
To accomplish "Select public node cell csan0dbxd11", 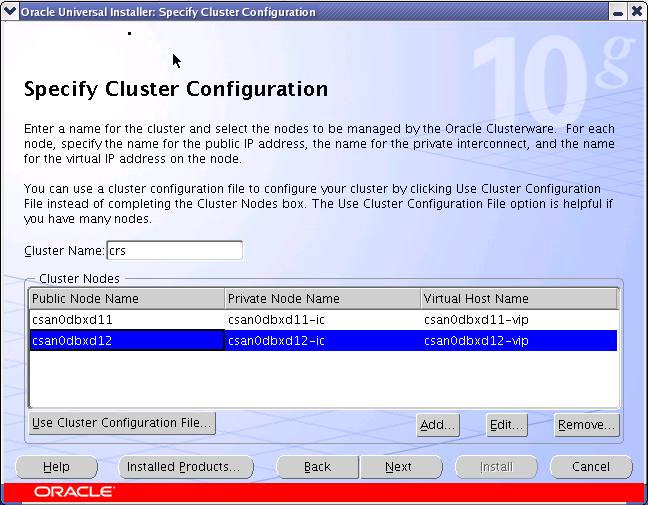I will click(127, 319).
